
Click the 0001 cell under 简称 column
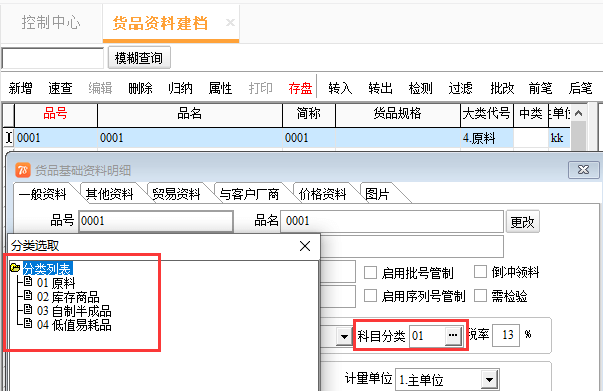pos(309,138)
